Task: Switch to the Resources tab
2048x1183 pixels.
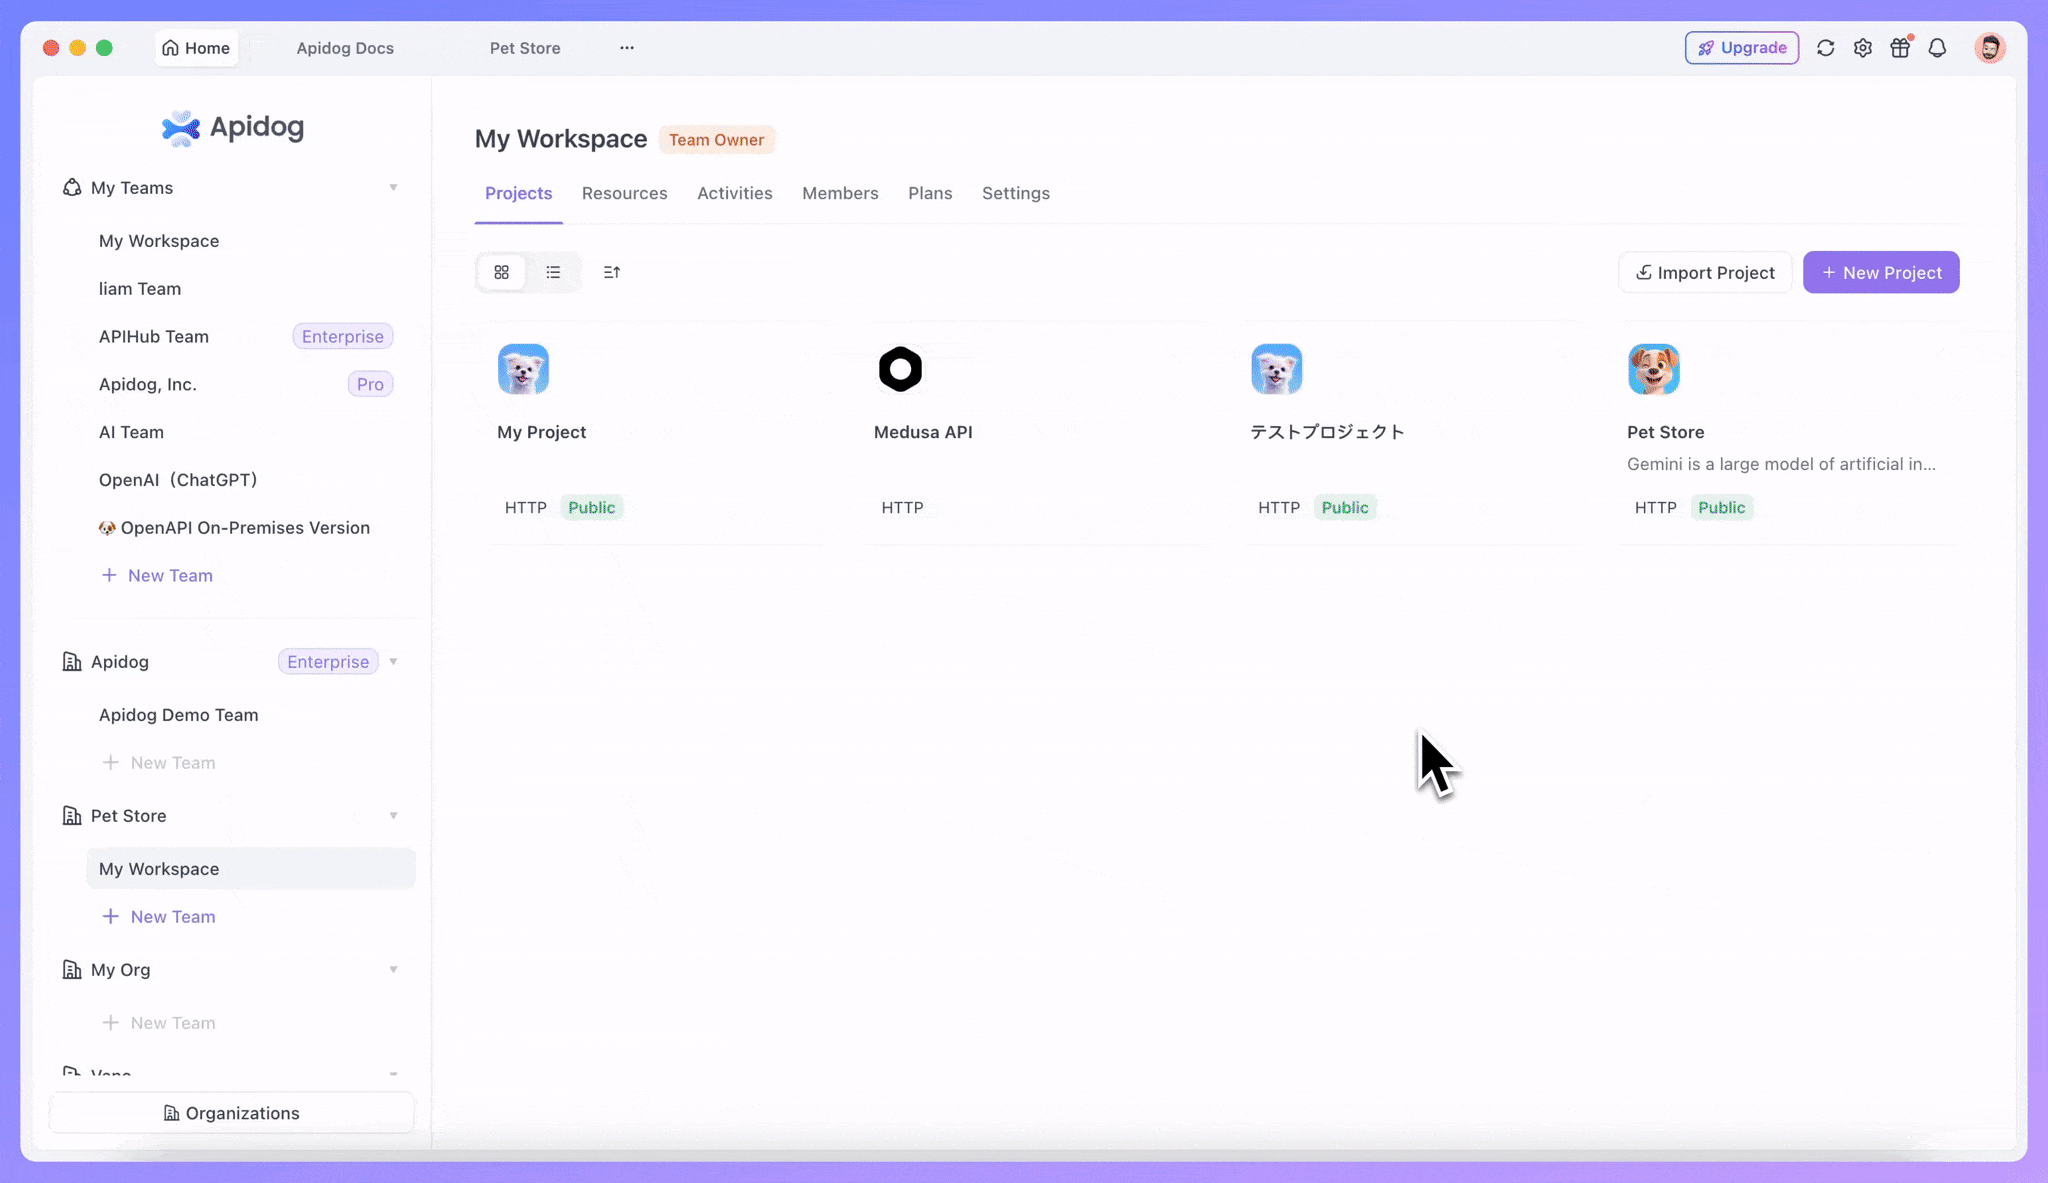Action: [625, 193]
